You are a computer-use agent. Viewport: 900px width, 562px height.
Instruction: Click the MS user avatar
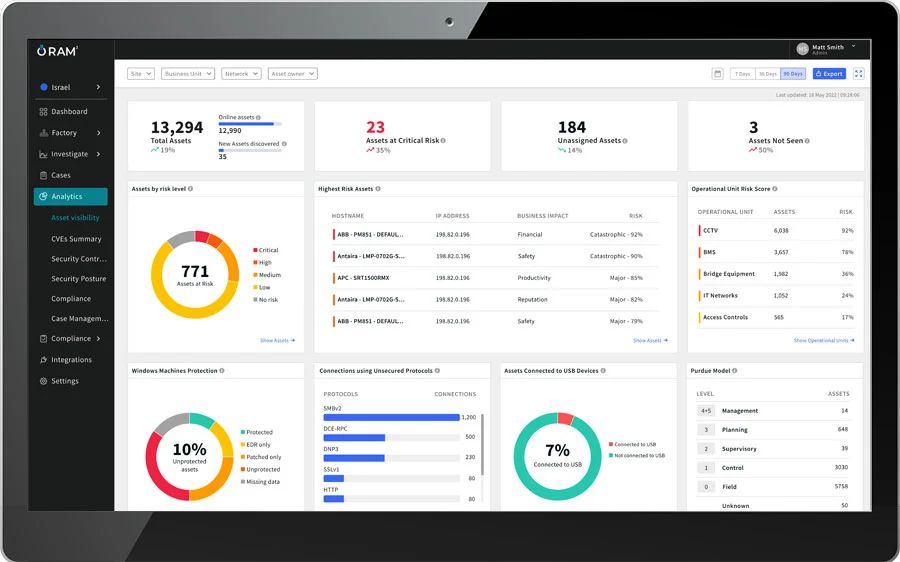[x=802, y=49]
